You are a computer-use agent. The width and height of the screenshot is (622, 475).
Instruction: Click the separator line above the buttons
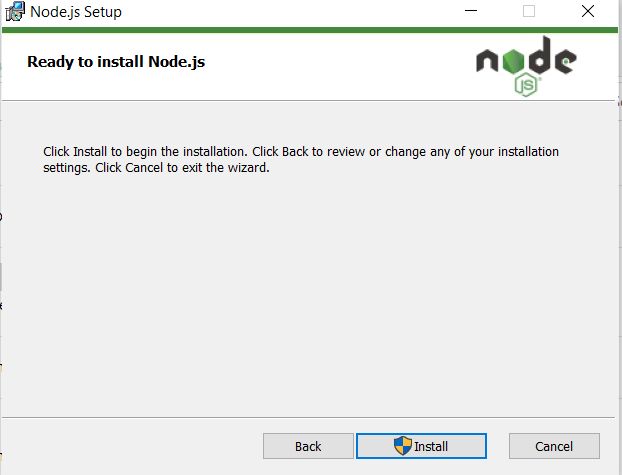(308, 417)
